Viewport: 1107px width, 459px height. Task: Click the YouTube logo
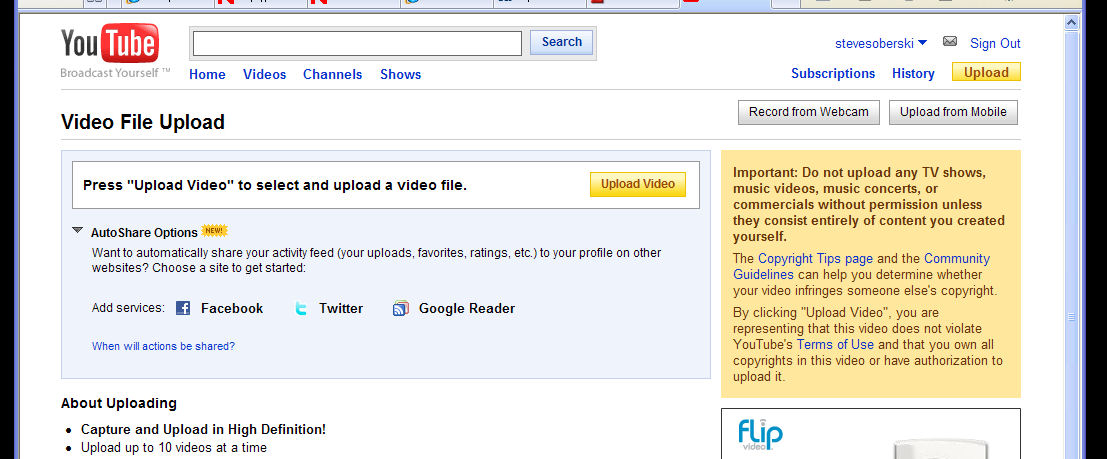pos(109,43)
